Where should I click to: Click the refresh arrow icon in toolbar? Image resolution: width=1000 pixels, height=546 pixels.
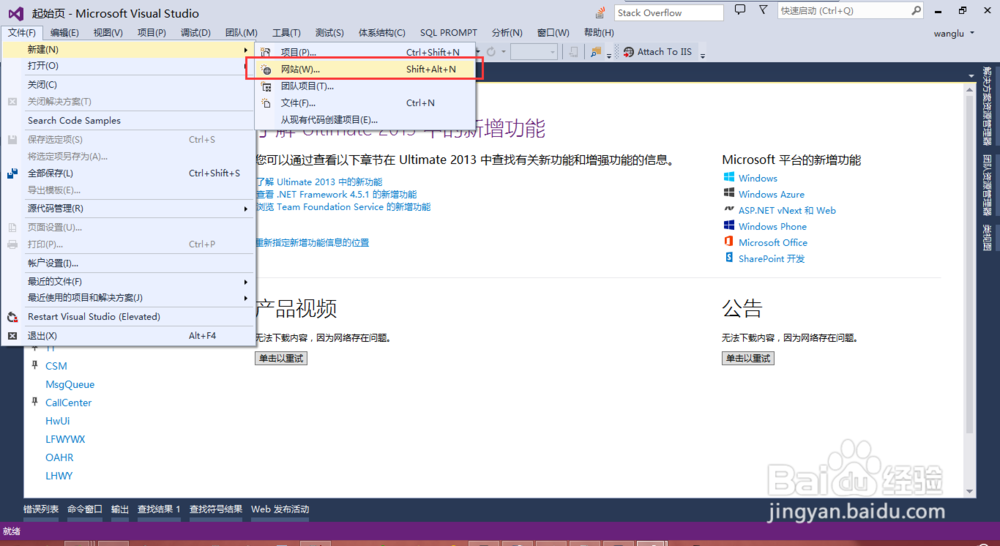click(x=491, y=52)
